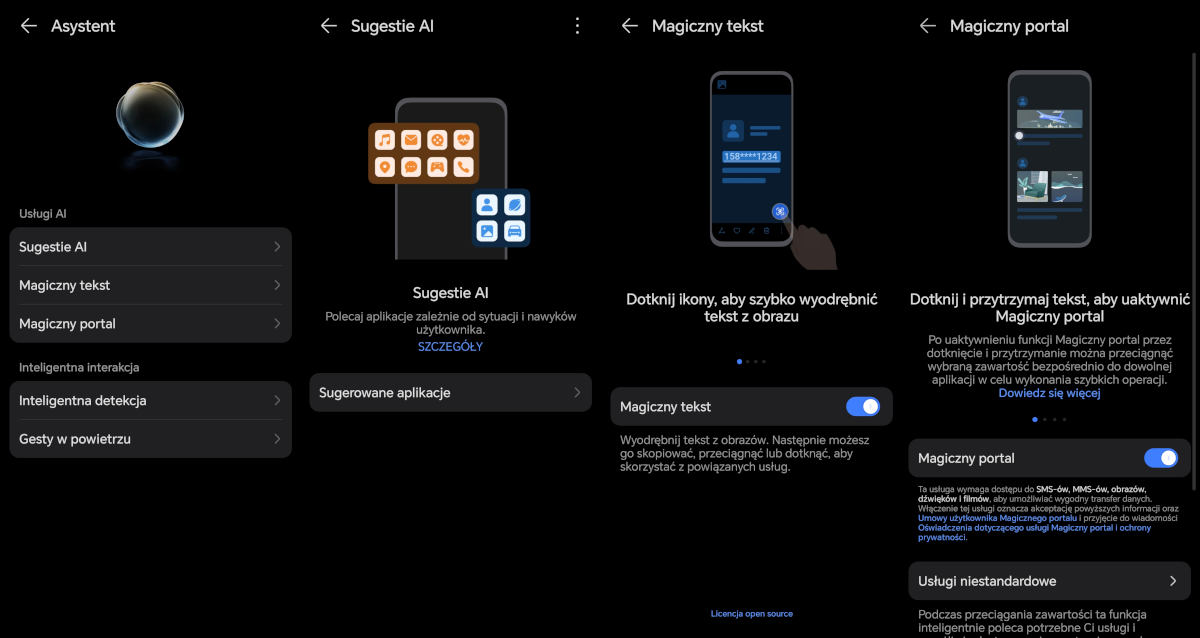Turn off the Magiczny portal switch
Screen dimensions: 1200x638
pyautogui.click(x=1160, y=458)
